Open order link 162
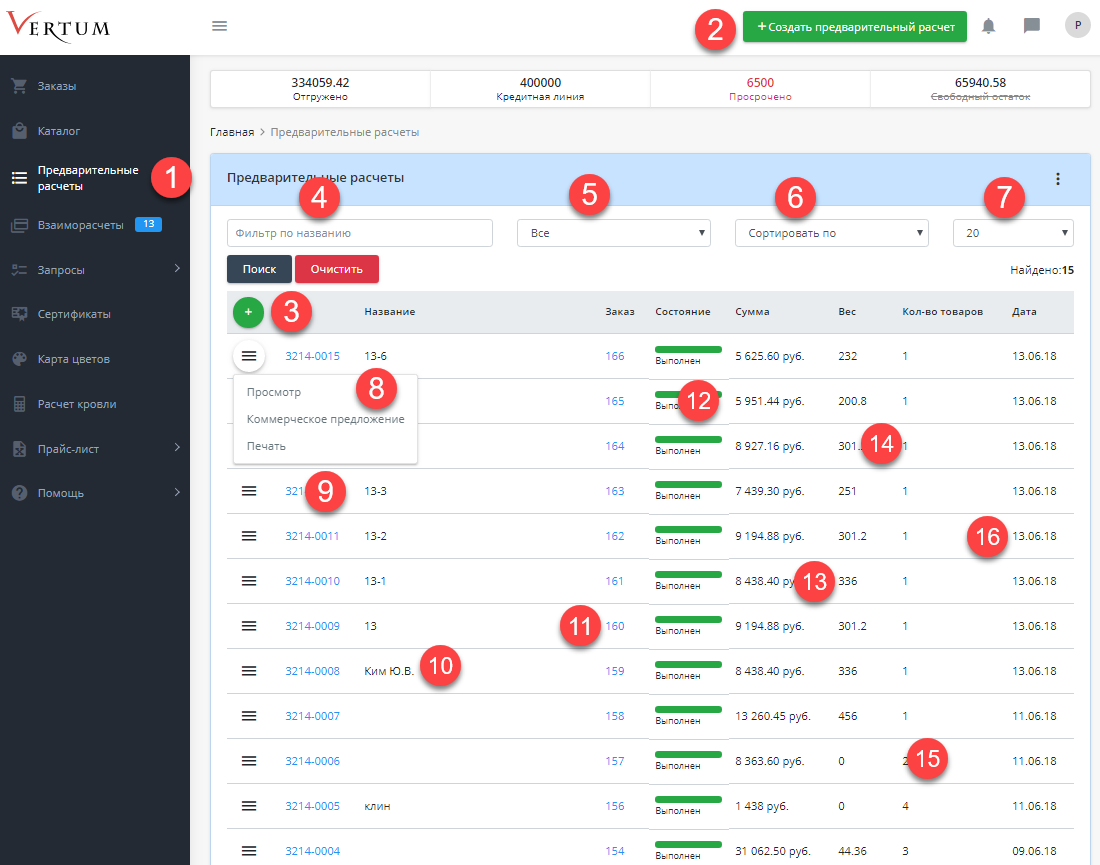 [614, 536]
